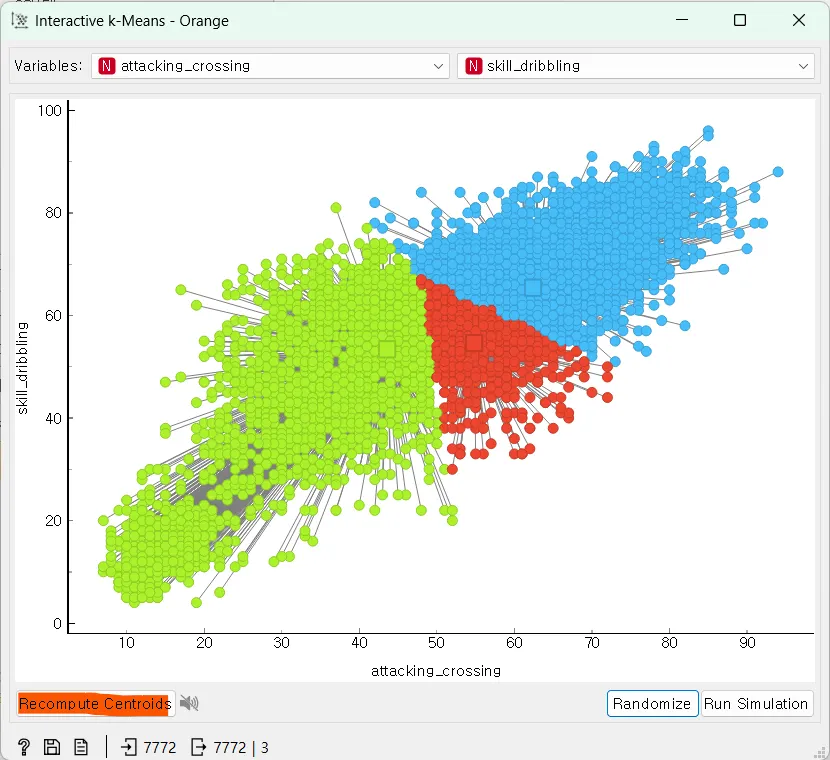Maximize the Interactive k-Means window
Viewport: 830px width, 760px height.
point(740,20)
